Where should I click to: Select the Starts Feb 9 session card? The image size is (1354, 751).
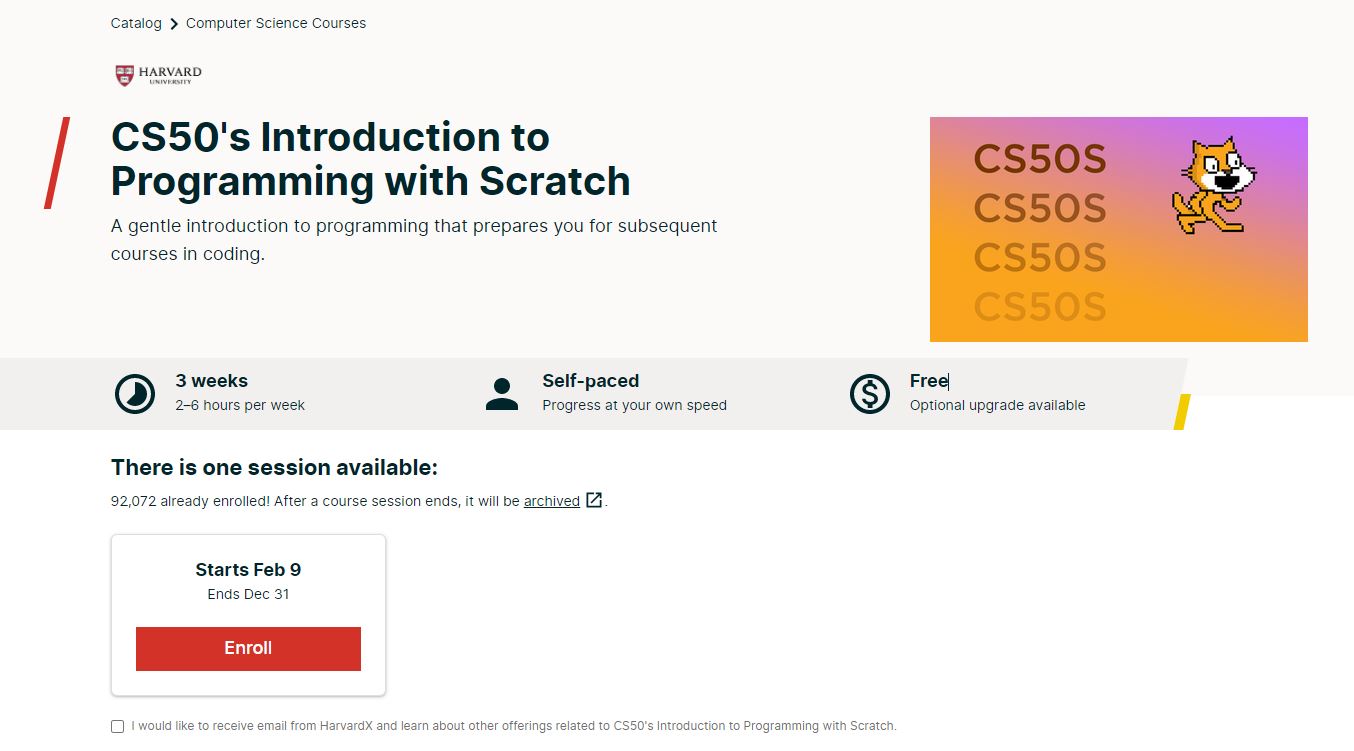click(248, 615)
